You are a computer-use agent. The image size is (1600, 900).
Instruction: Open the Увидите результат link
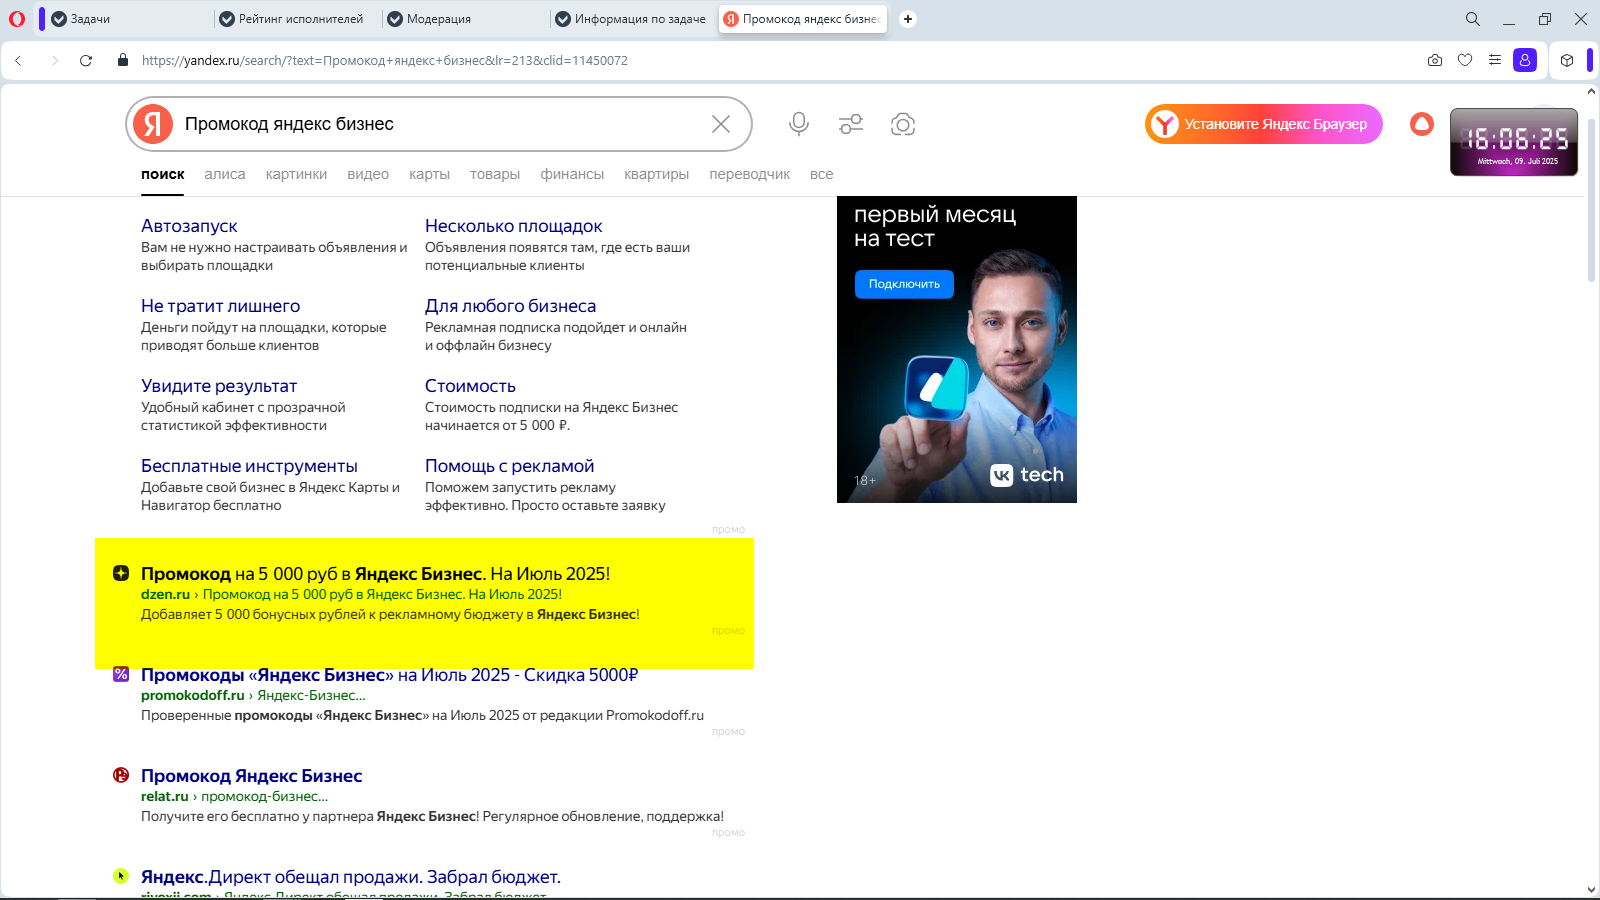pos(219,386)
